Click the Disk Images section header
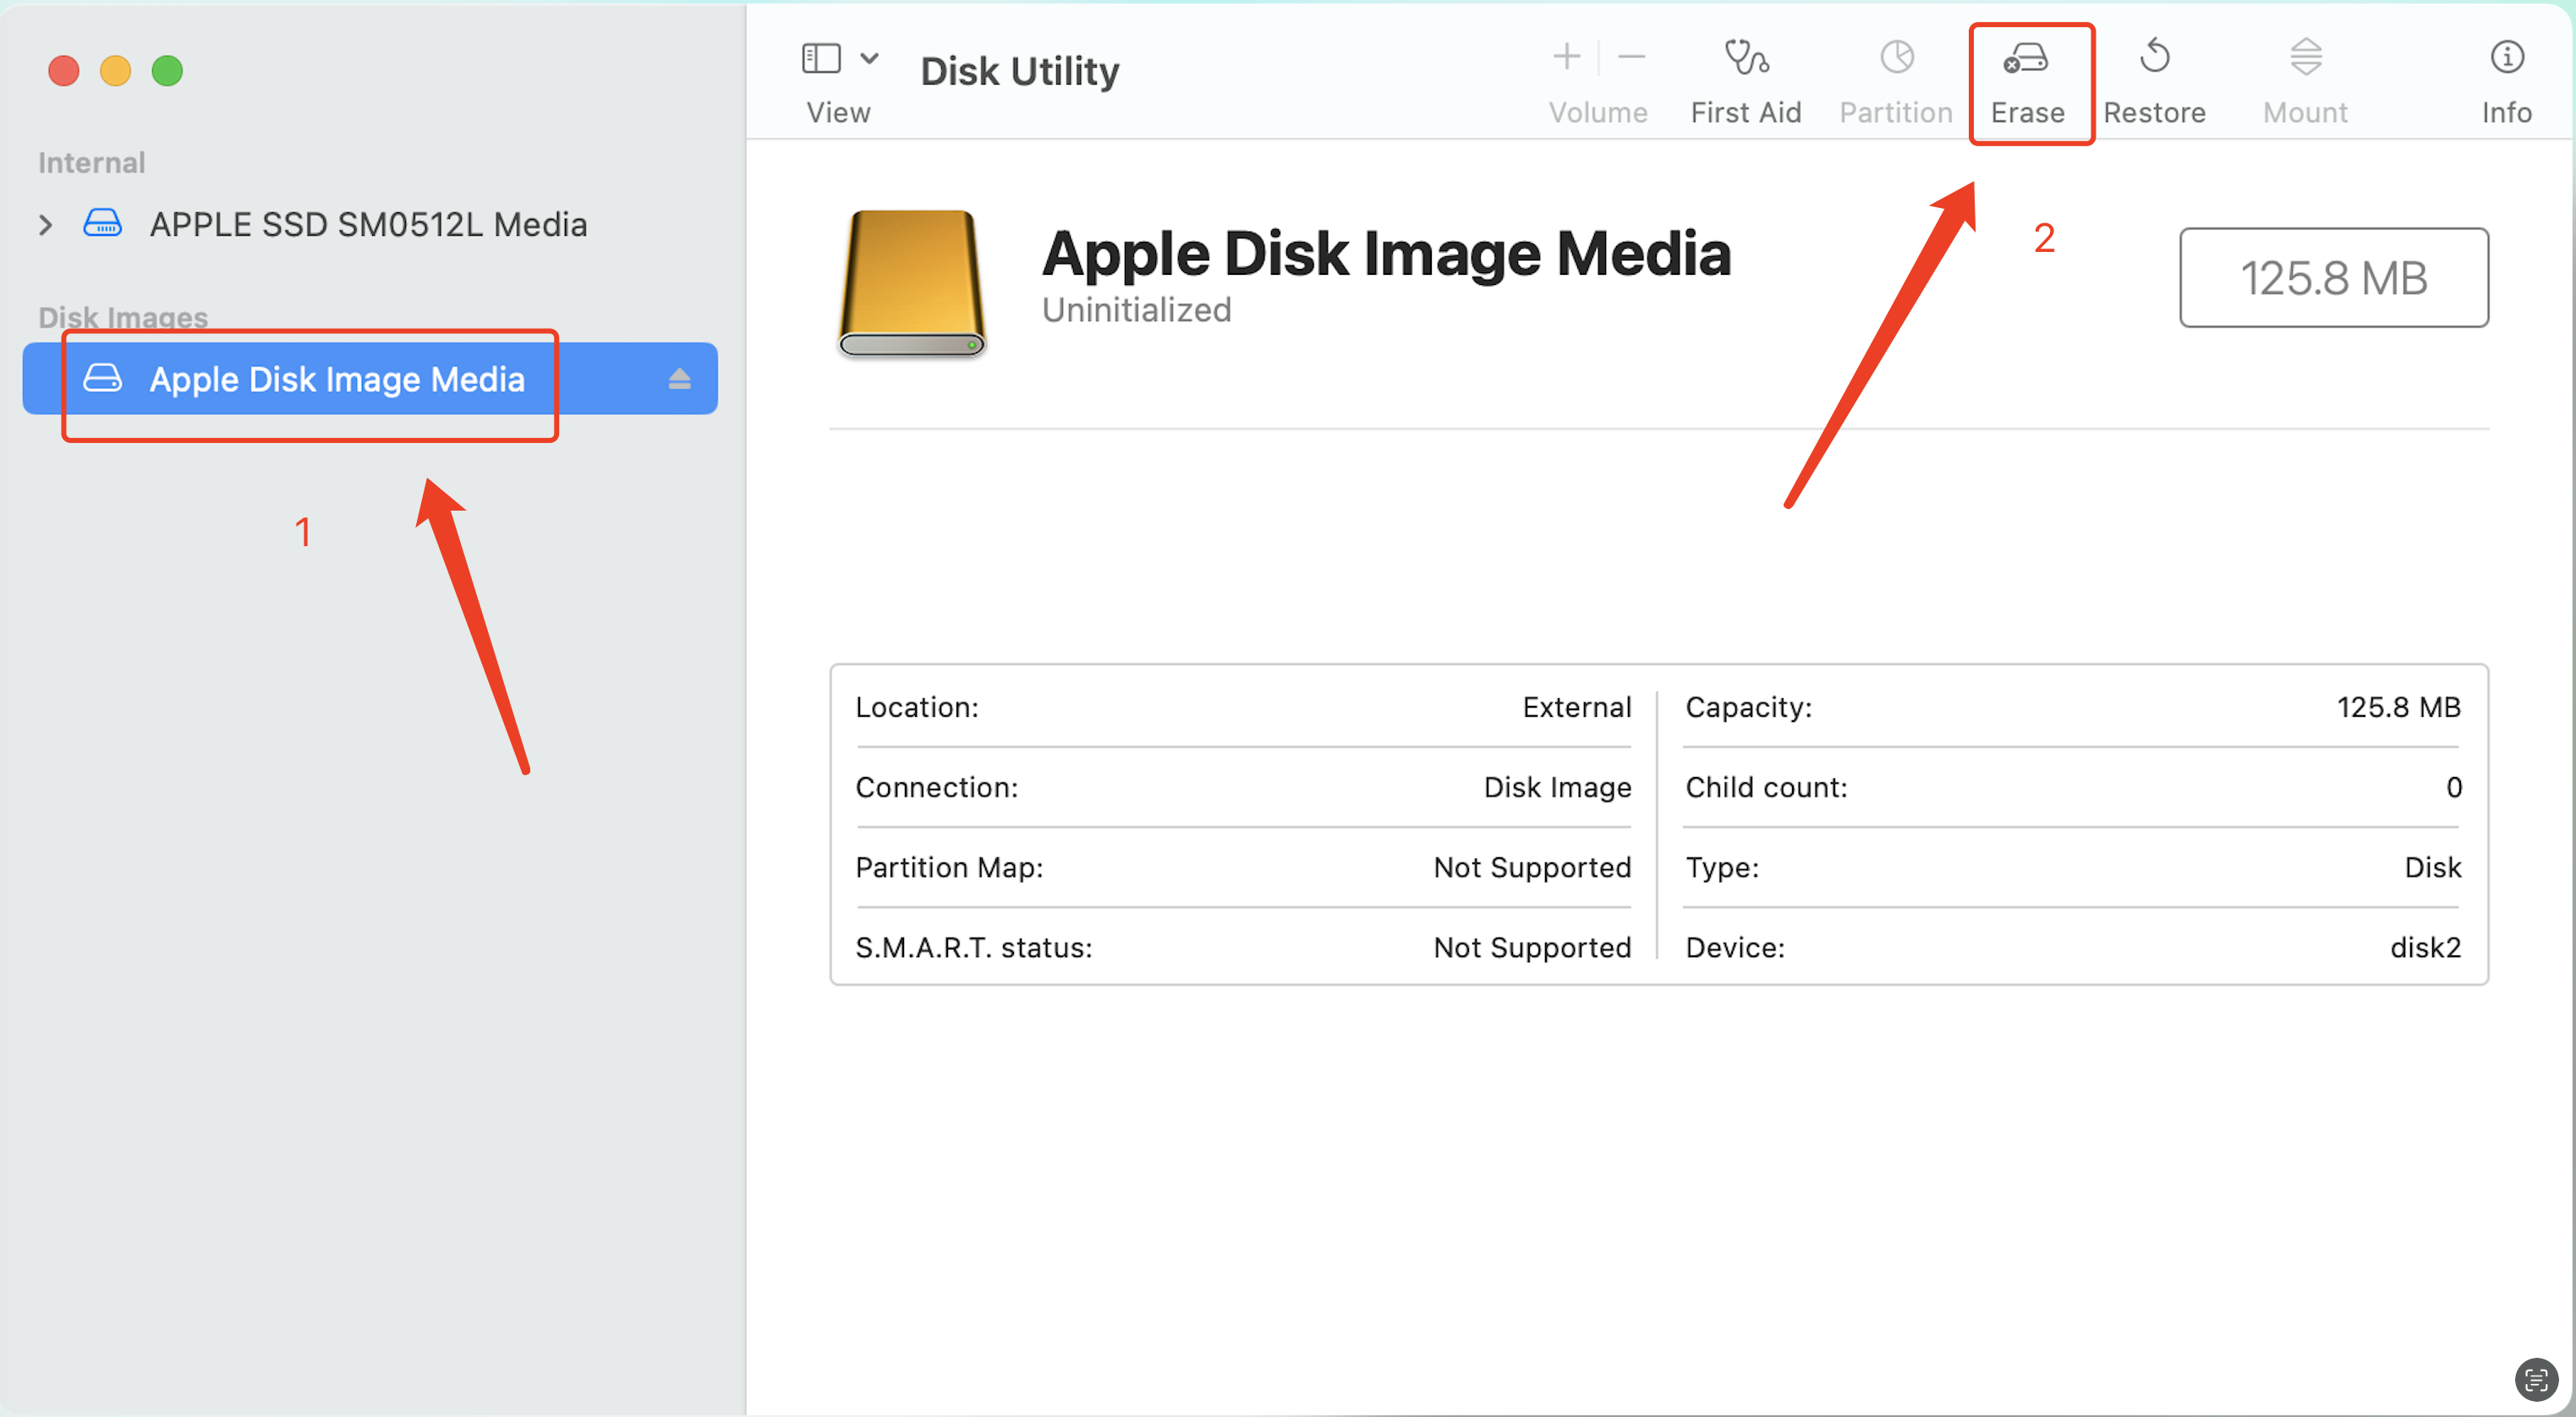 pos(122,317)
